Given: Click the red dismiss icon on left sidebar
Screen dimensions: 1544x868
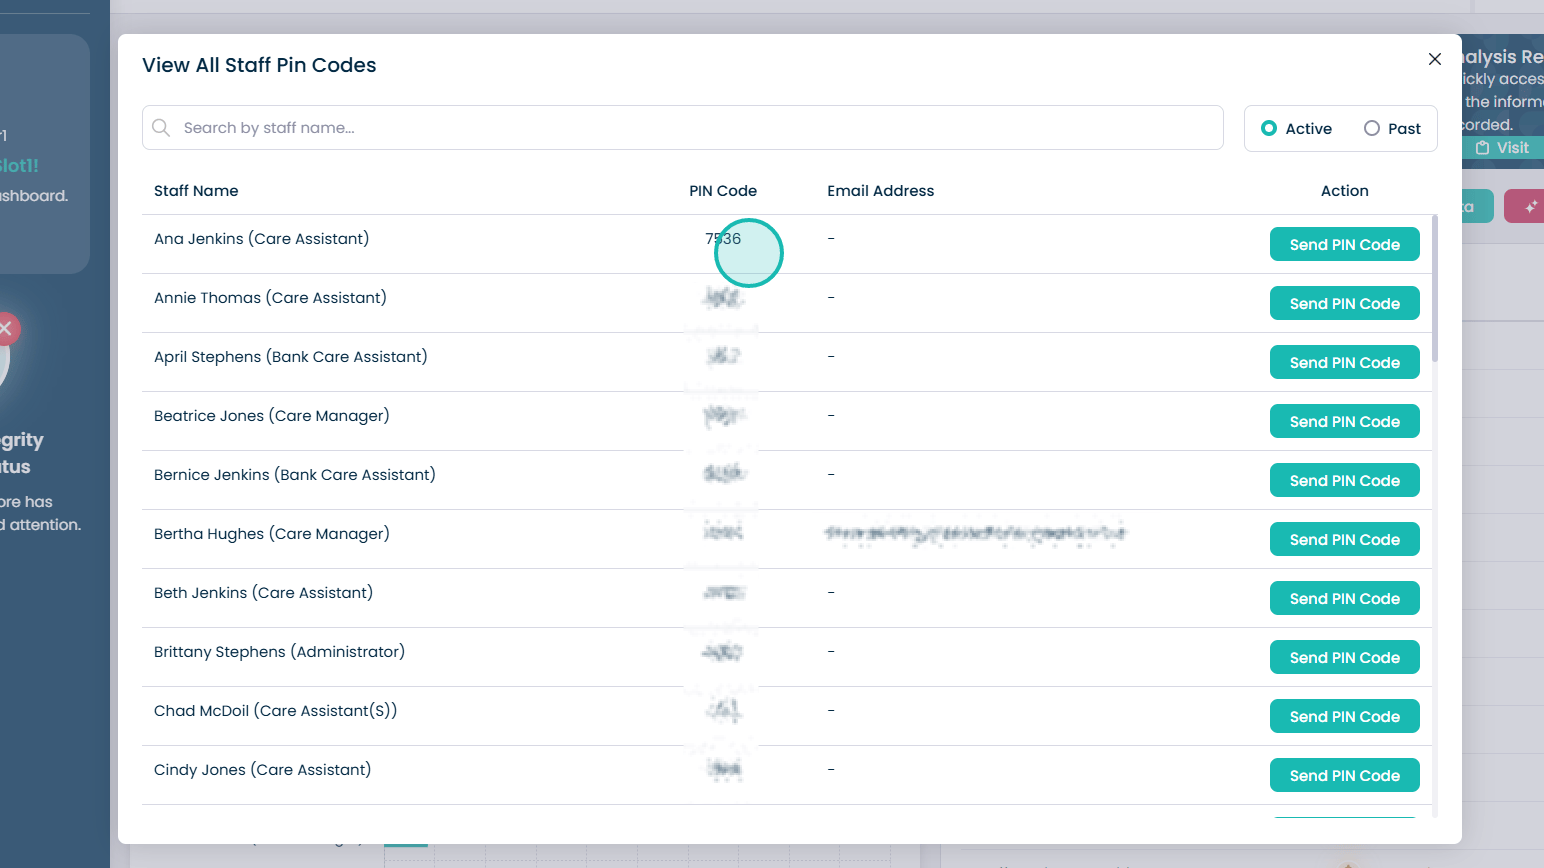Looking at the screenshot, I should pos(6,328).
